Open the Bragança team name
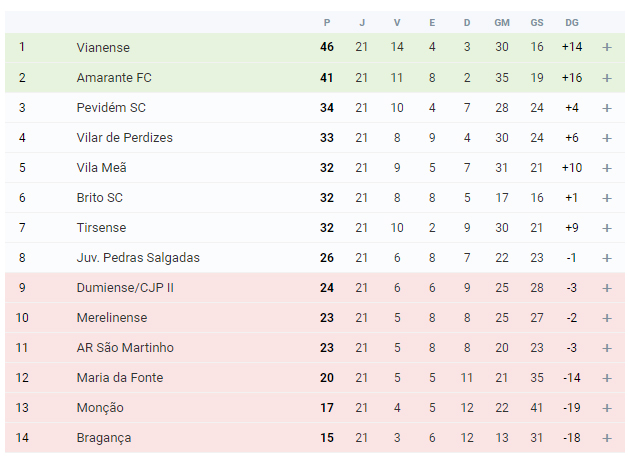This screenshot has height=461, width=628. (104, 438)
